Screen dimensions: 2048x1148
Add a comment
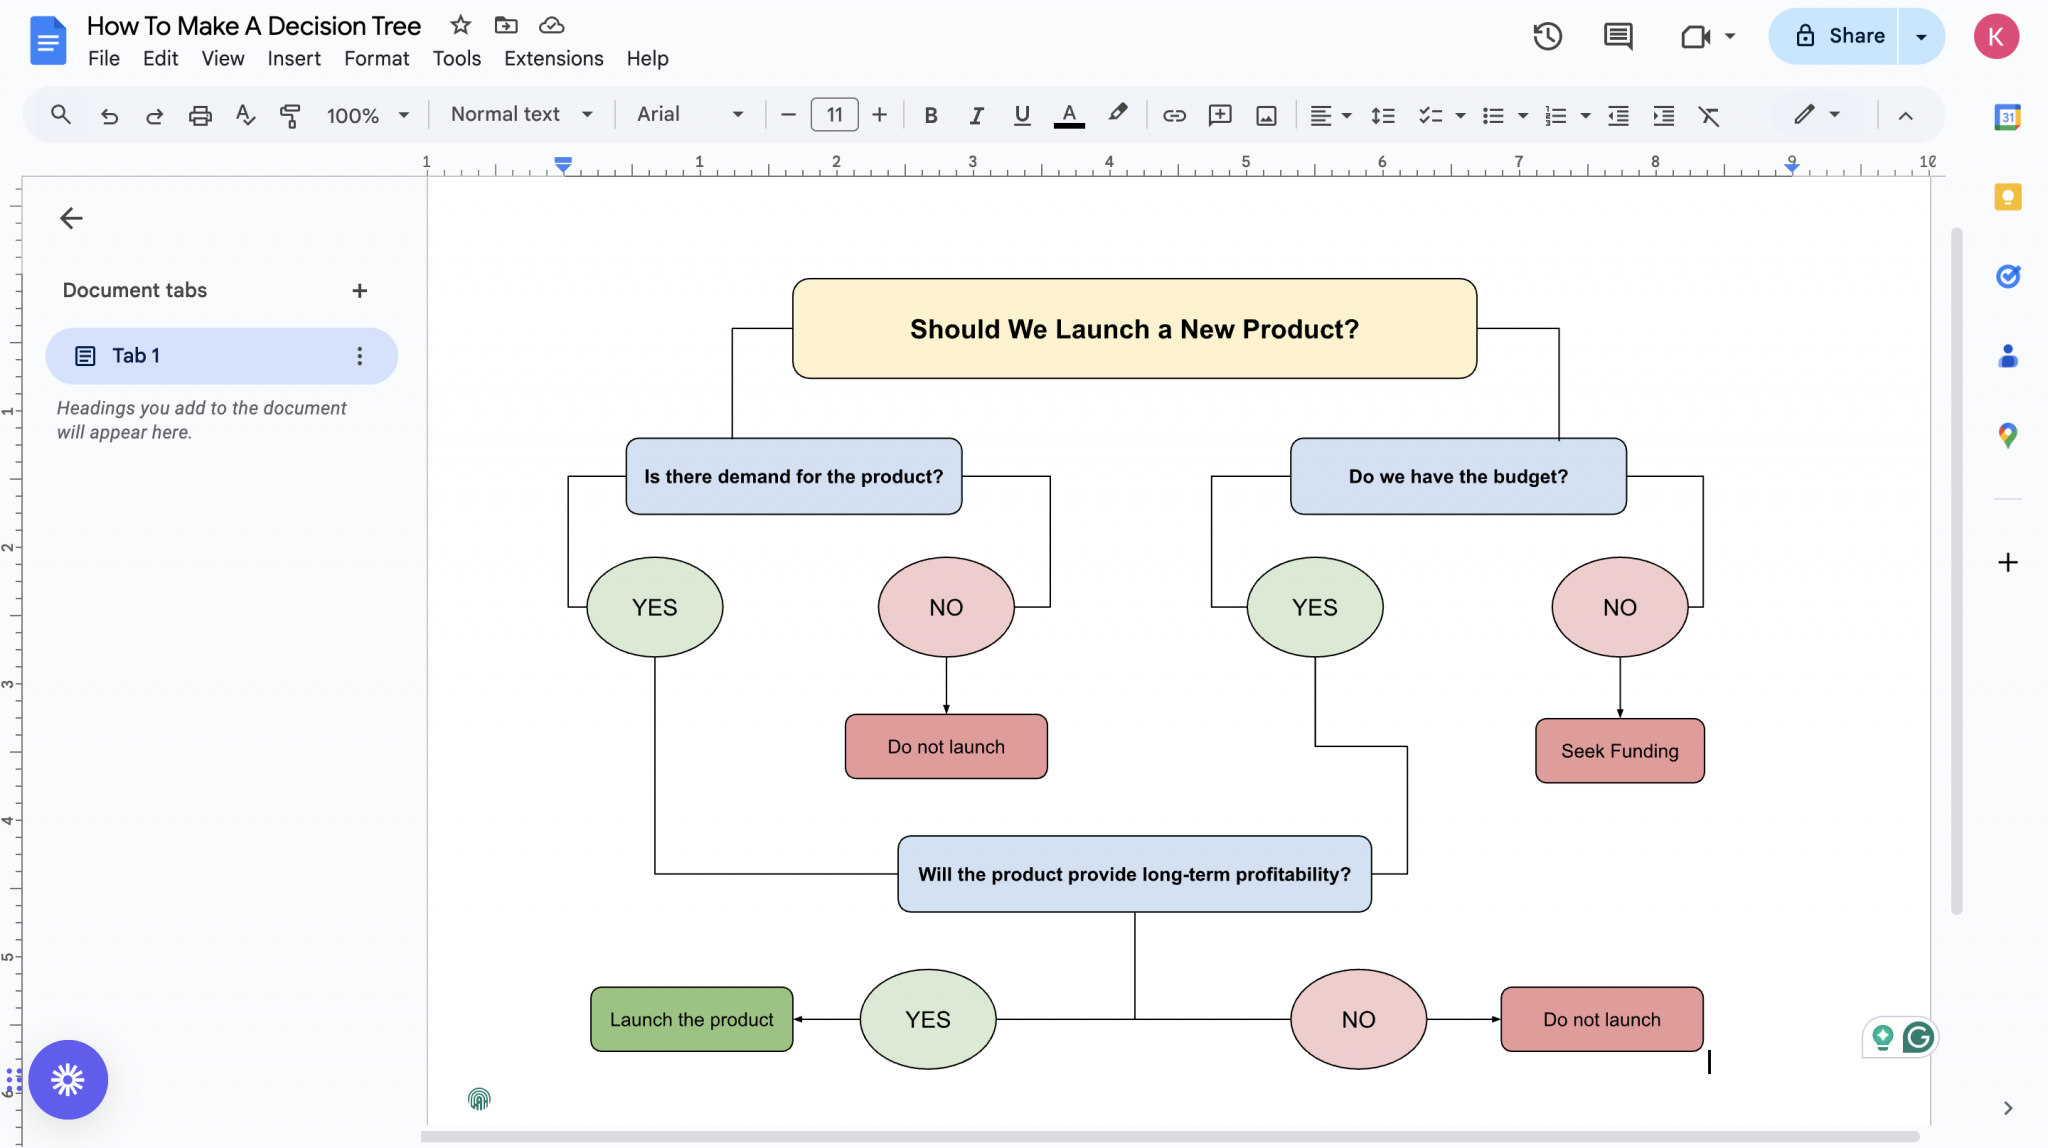pos(1219,114)
